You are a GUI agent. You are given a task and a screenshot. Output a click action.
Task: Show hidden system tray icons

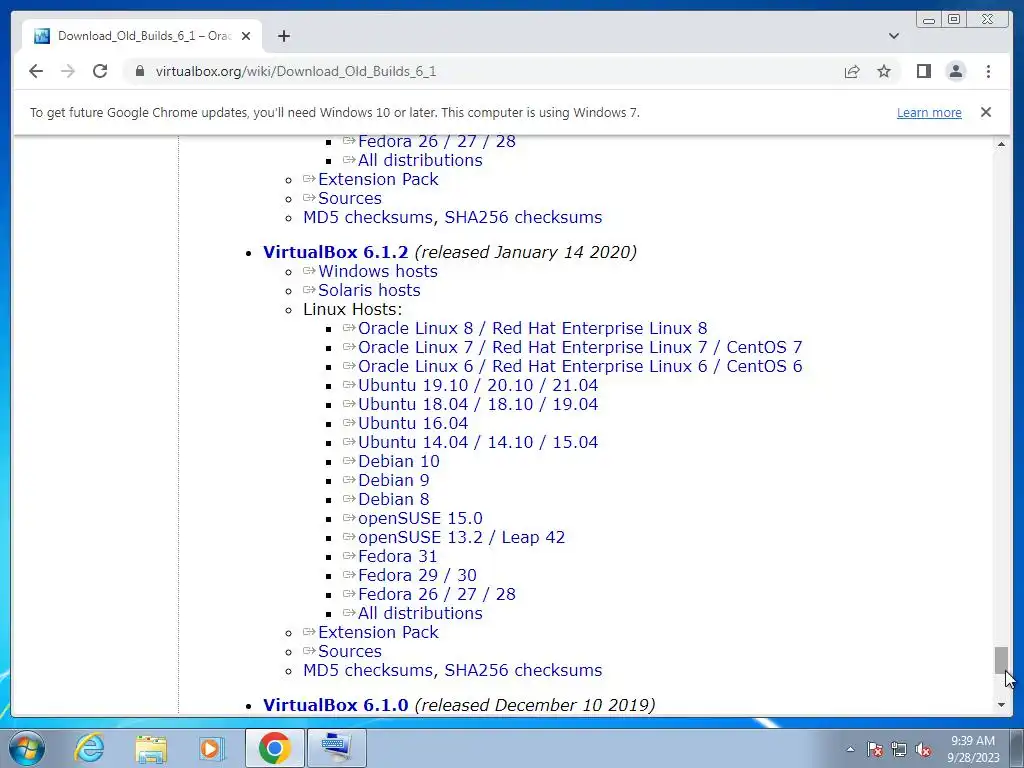(x=850, y=749)
